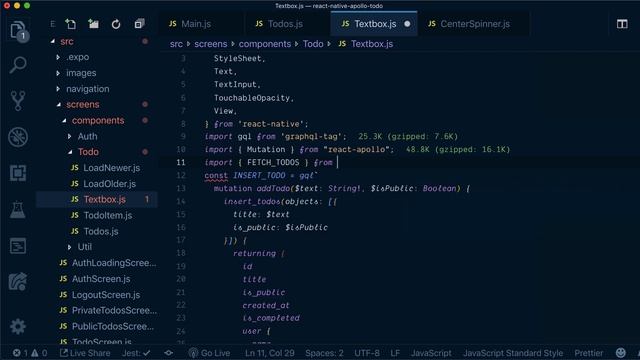Viewport: 640px width, 360px height.
Task: Open PublicTodosScreen file in explorer
Action: [x=113, y=327]
